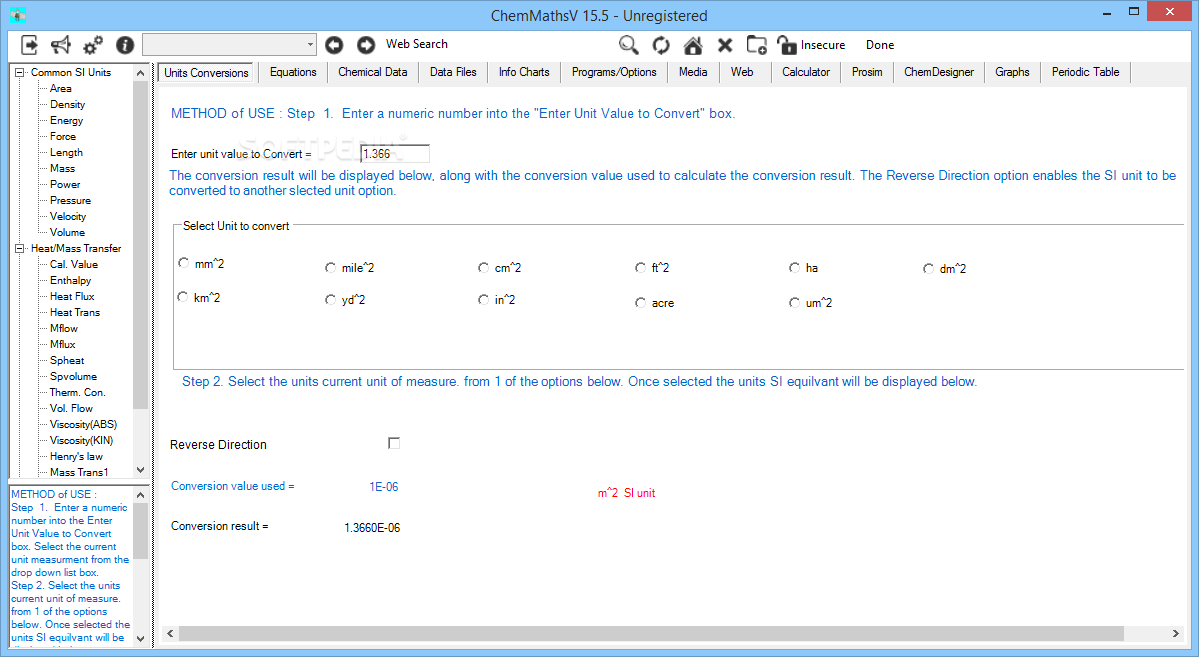This screenshot has height=657, width=1199.
Task: Select the um^2 radio button
Action: pyautogui.click(x=794, y=303)
